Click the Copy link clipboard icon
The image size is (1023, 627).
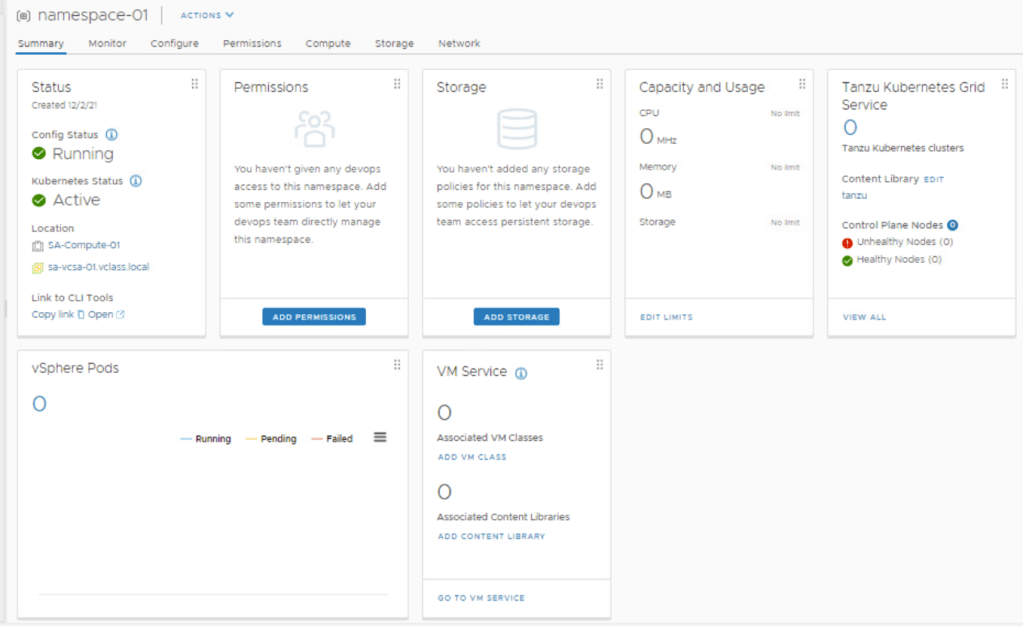[81, 315]
